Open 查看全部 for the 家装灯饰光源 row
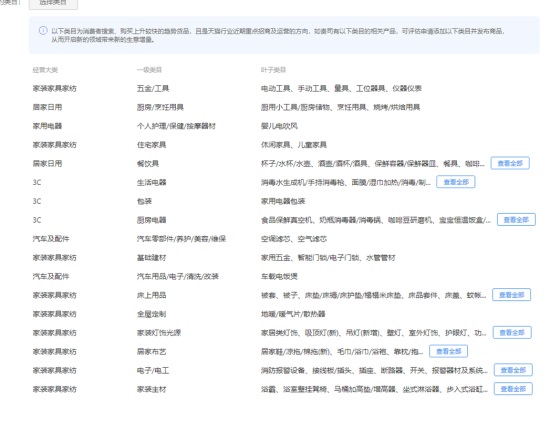The height and width of the screenshot is (421, 550). click(512, 333)
